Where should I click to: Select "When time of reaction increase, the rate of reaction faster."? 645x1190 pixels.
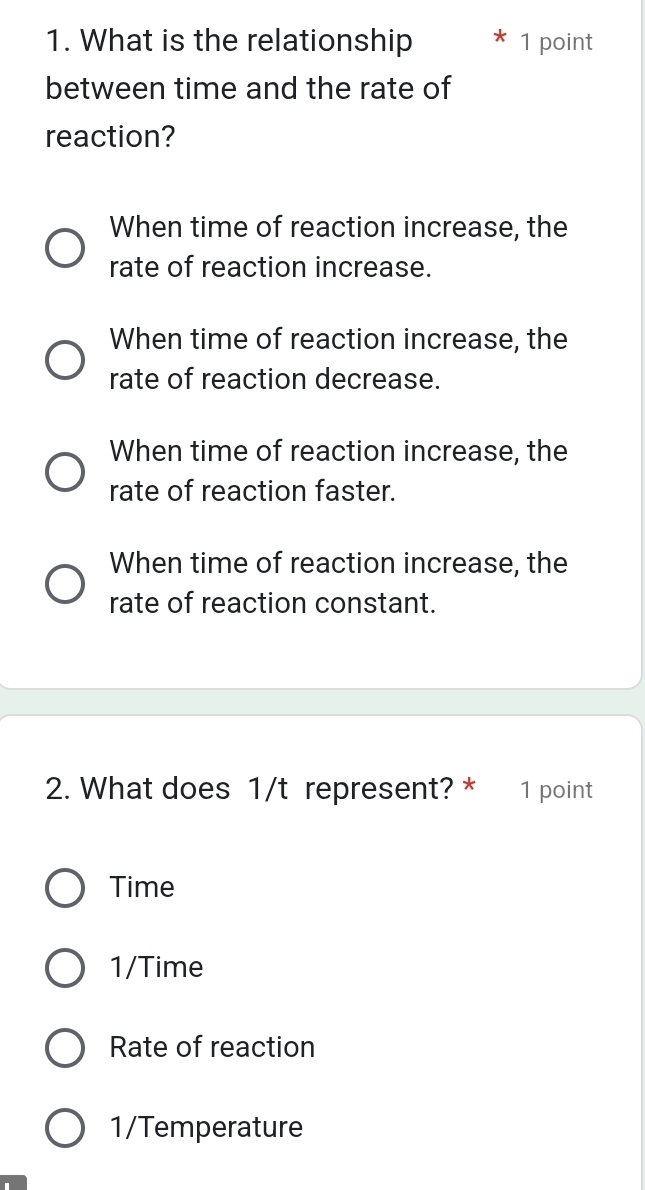[63, 471]
